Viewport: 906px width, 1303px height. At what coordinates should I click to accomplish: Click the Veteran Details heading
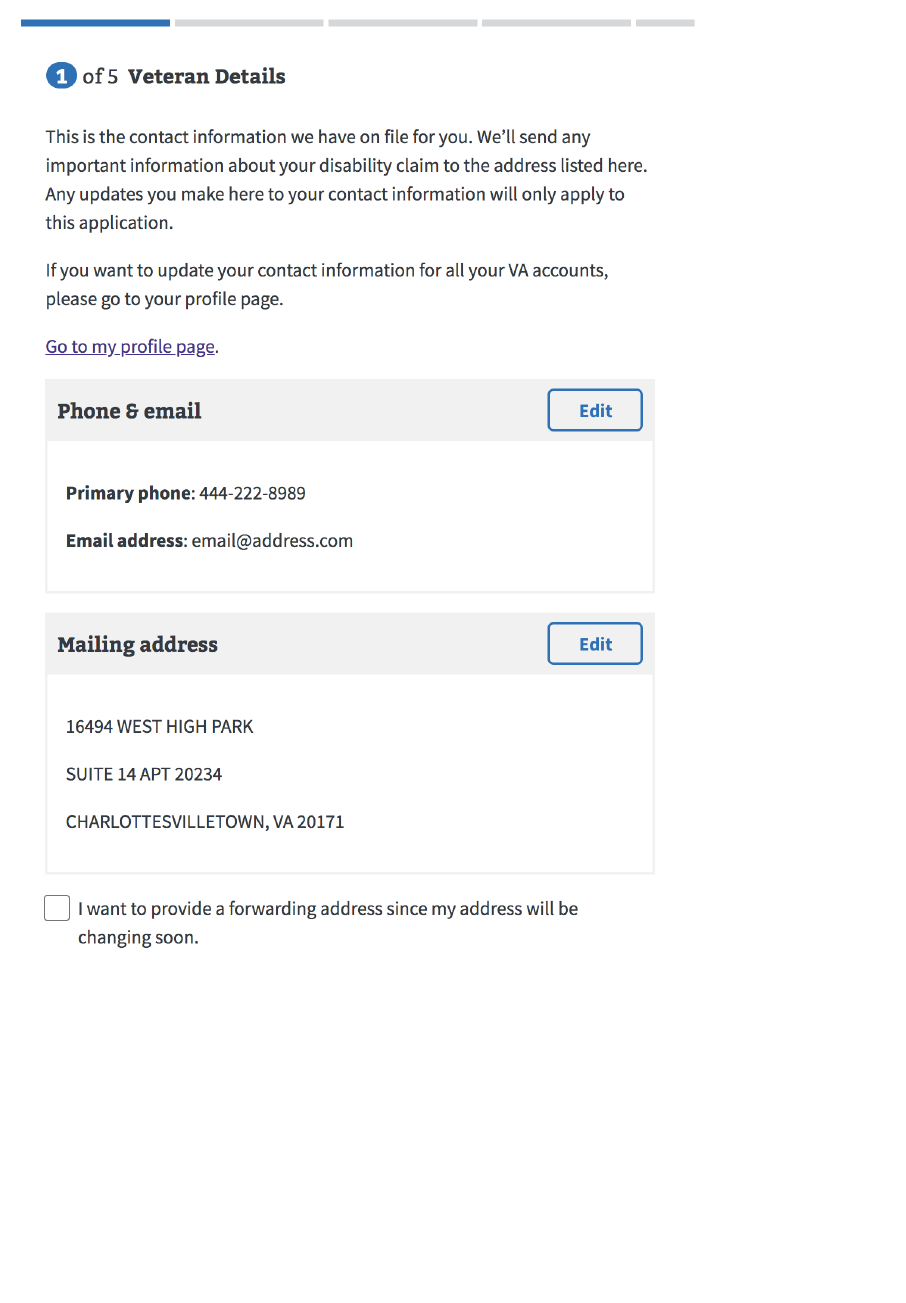[x=207, y=76]
